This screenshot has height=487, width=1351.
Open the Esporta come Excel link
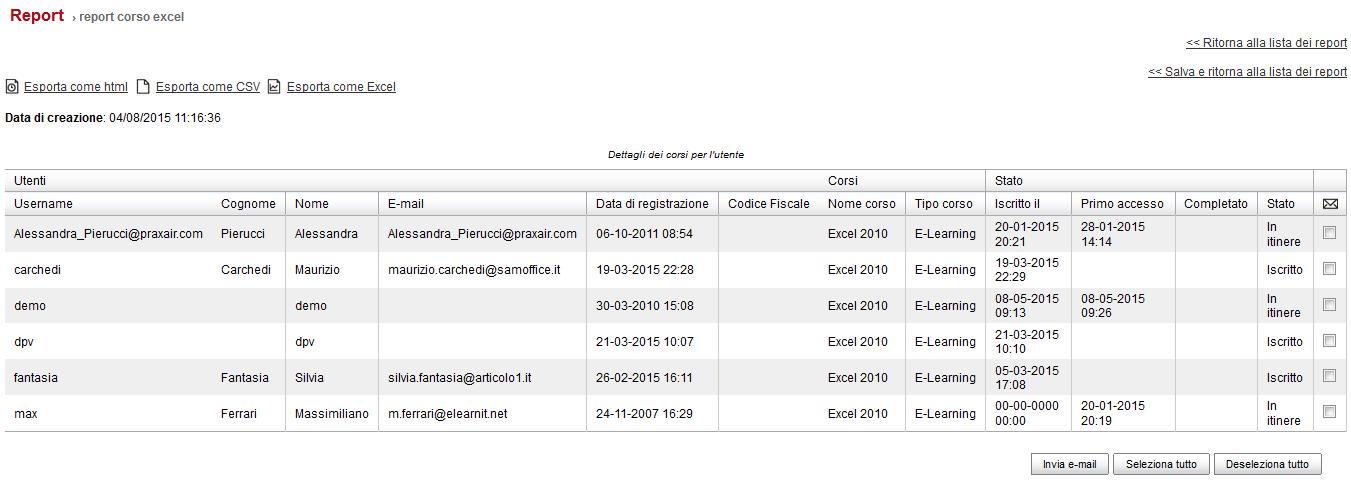(341, 87)
